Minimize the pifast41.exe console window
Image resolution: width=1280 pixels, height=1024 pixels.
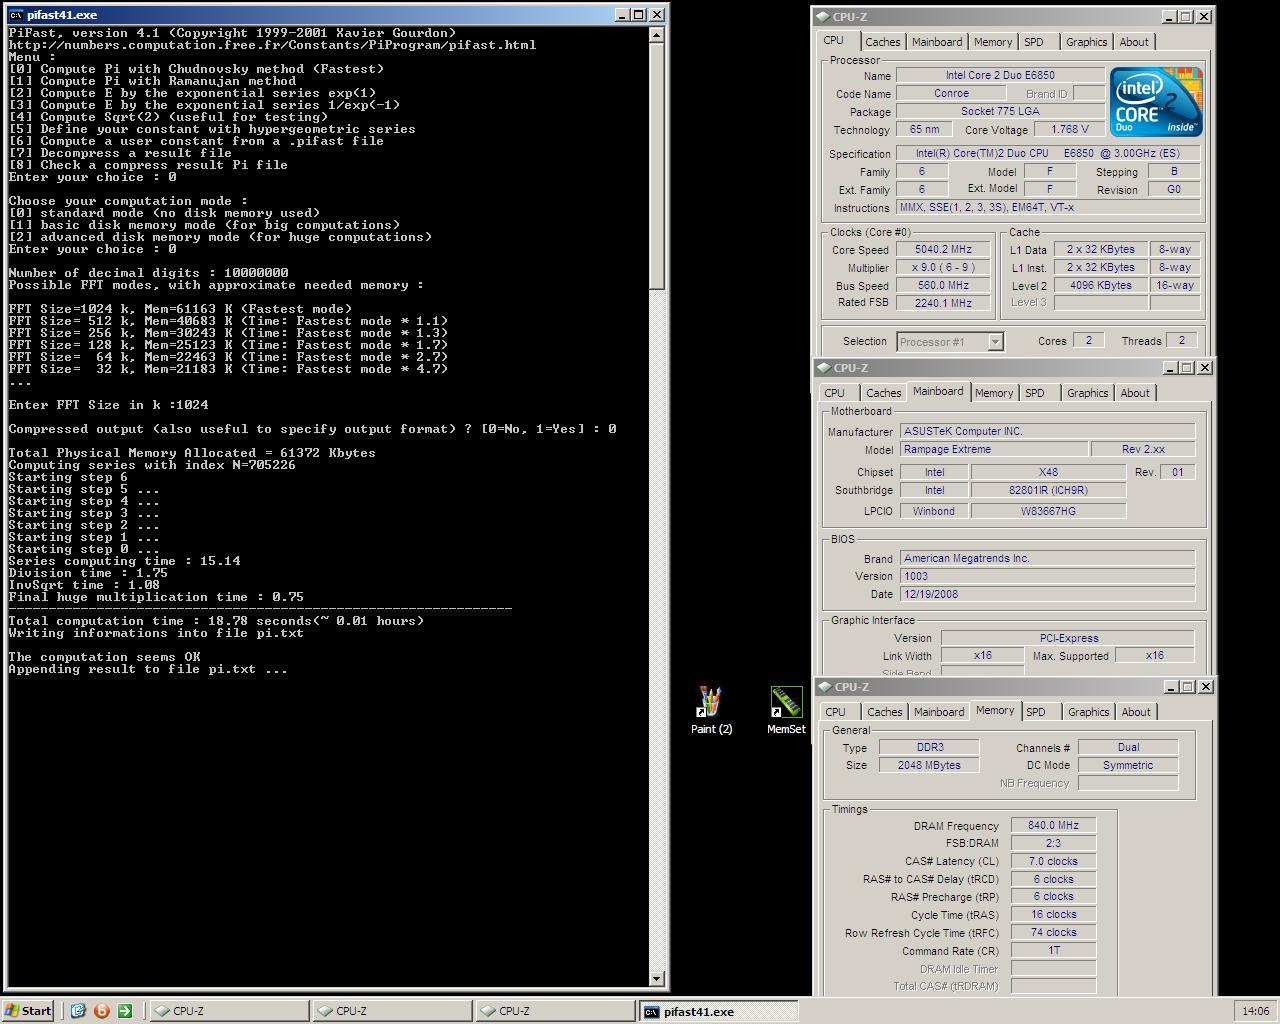coord(621,15)
